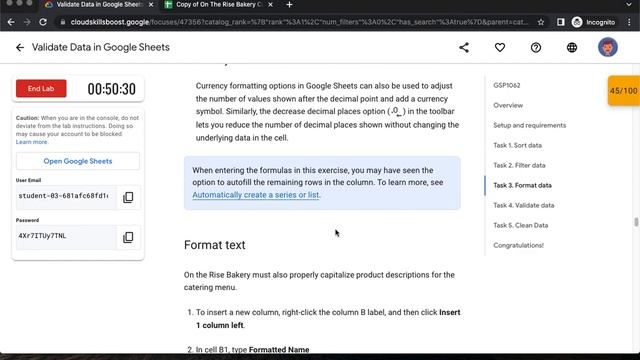Reload the page with the refresh icon
The width and height of the screenshot is (640, 360).
click(x=43, y=22)
